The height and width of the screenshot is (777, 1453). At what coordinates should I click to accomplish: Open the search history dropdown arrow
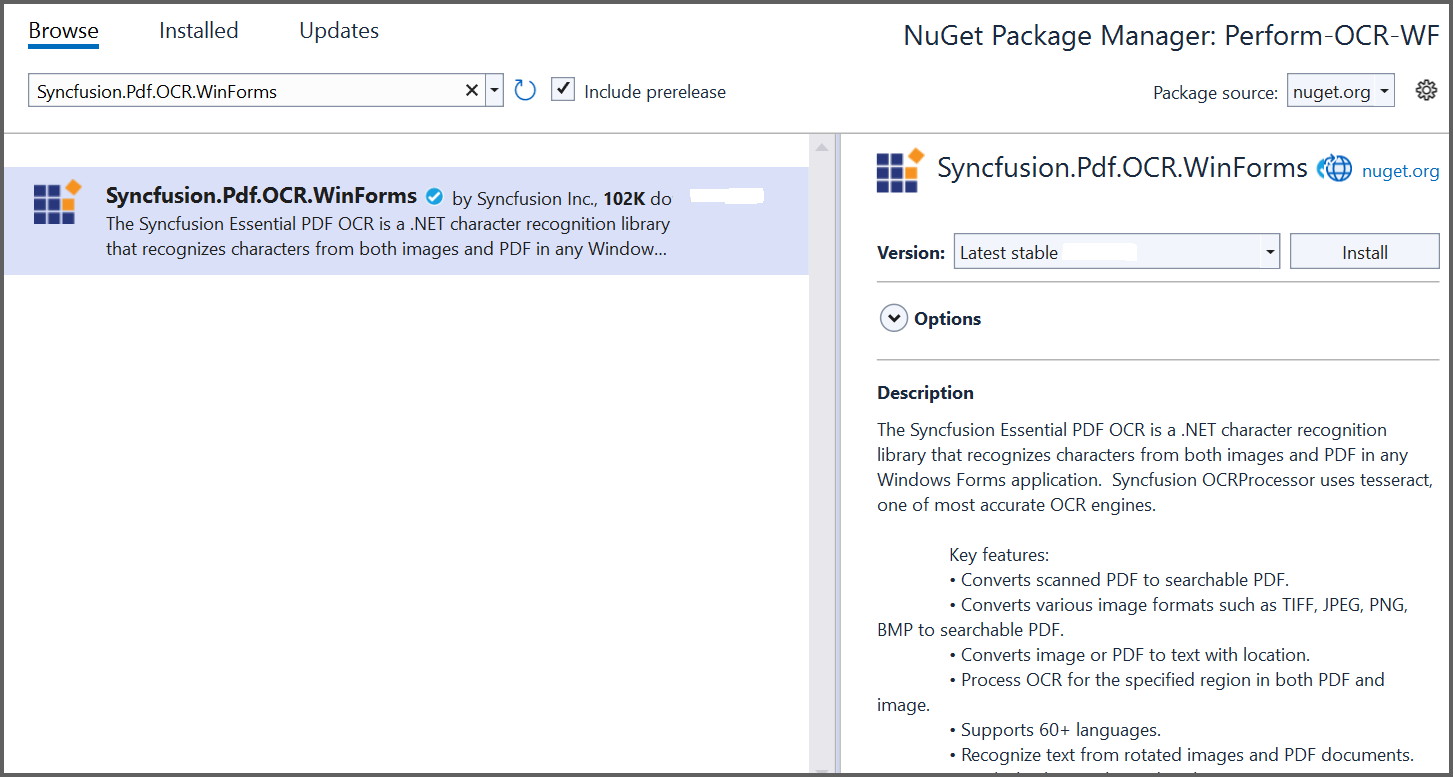pyautogui.click(x=494, y=91)
